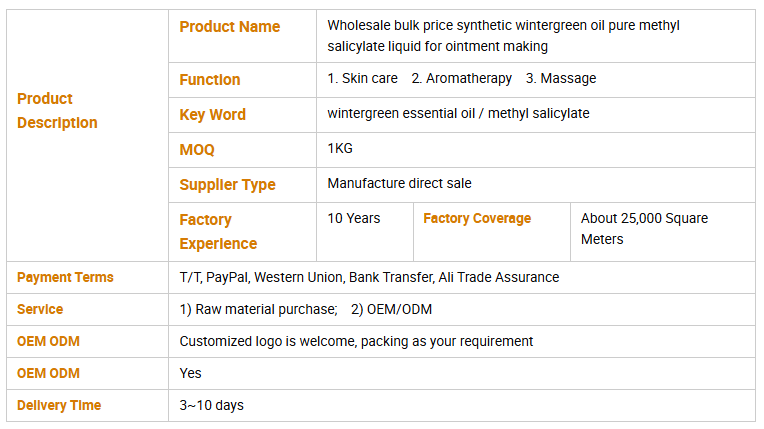This screenshot has height=429, width=764.
Task: Select Customized logo is welcome text
Action: click(356, 342)
